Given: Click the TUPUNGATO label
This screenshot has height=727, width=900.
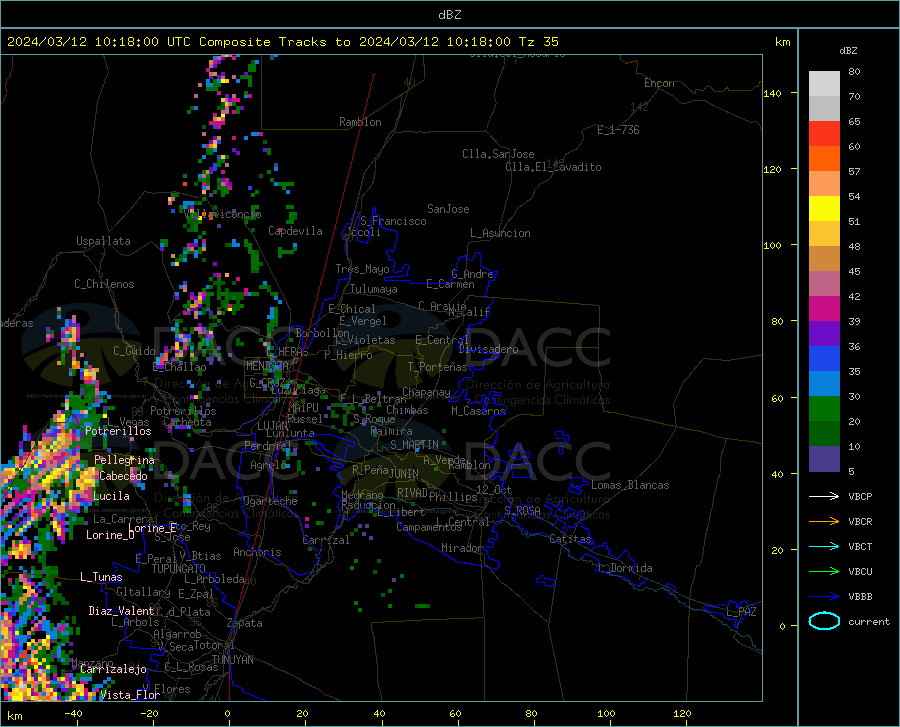Looking at the screenshot, I should pos(179,569).
